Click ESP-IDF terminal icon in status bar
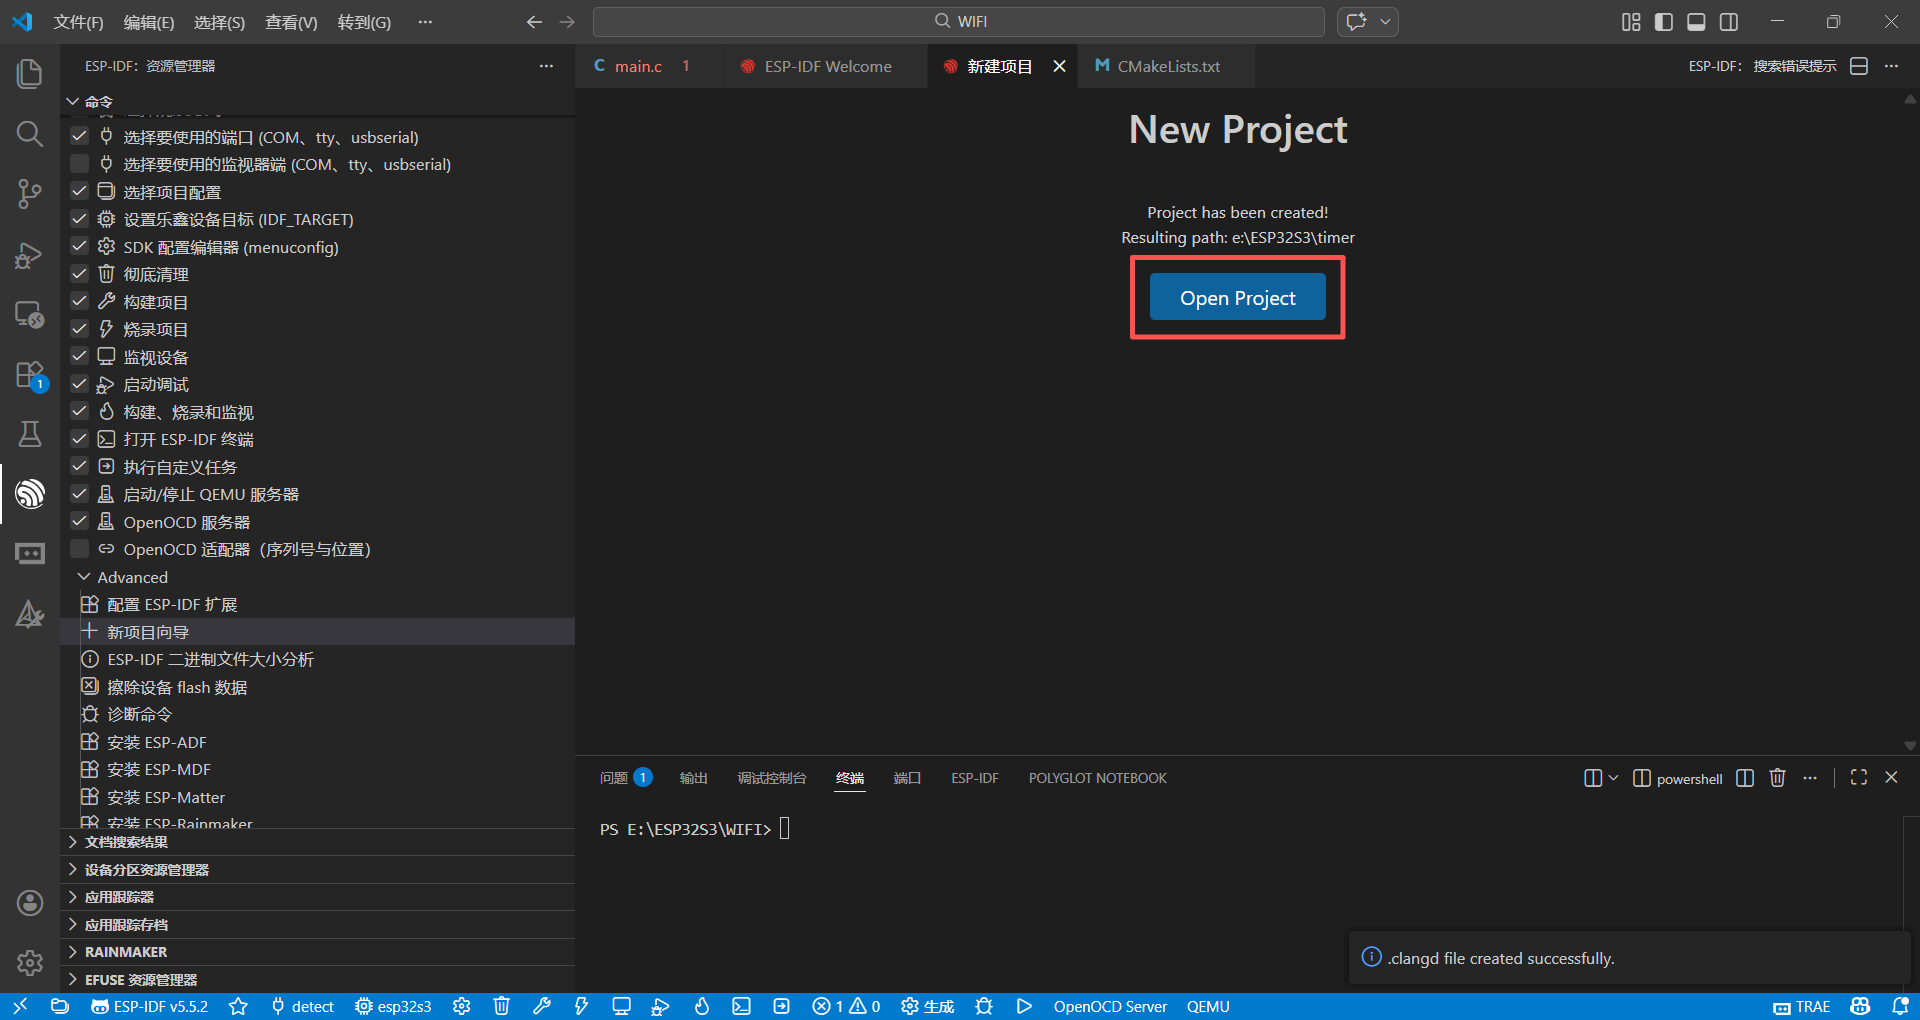This screenshot has height=1020, width=1920. tap(741, 1006)
